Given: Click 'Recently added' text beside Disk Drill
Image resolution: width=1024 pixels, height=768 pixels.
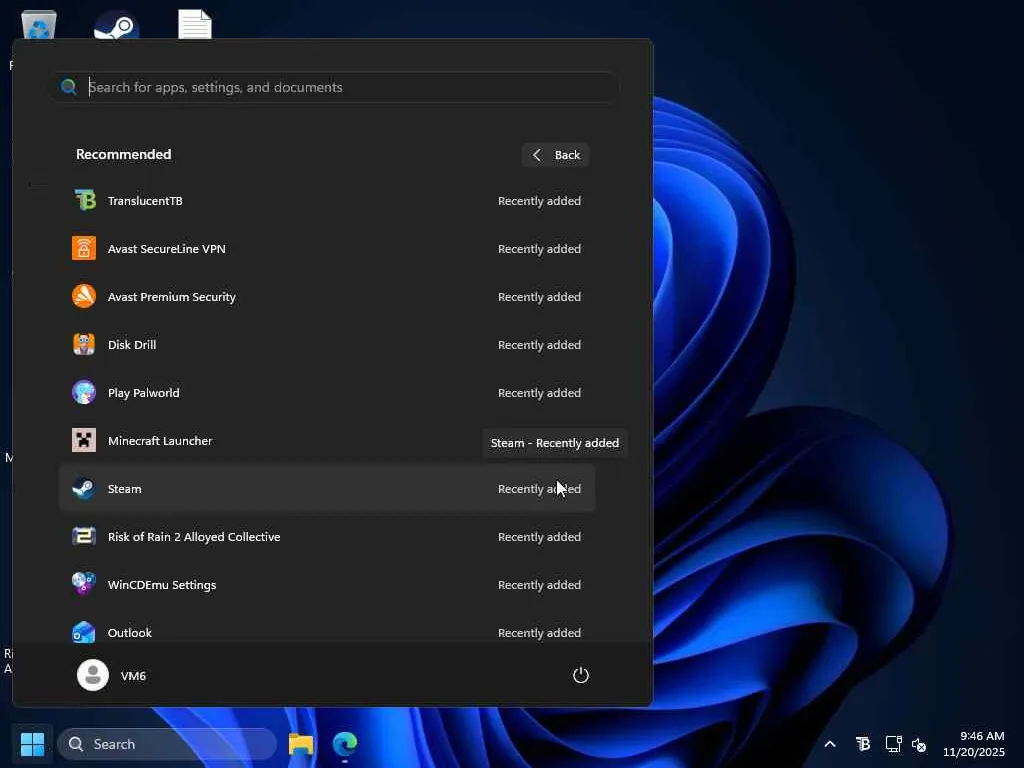Looking at the screenshot, I should click(x=539, y=345).
